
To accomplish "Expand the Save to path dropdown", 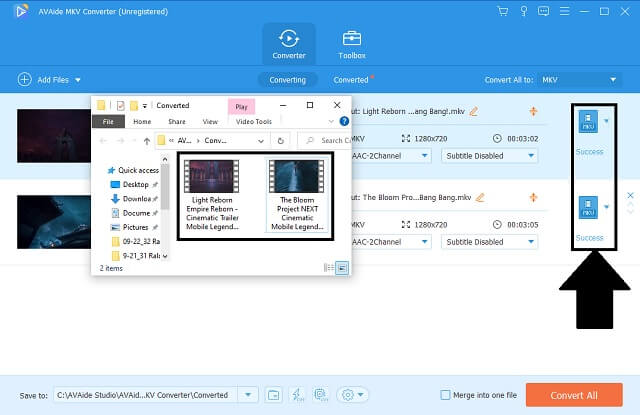I will (x=248, y=395).
